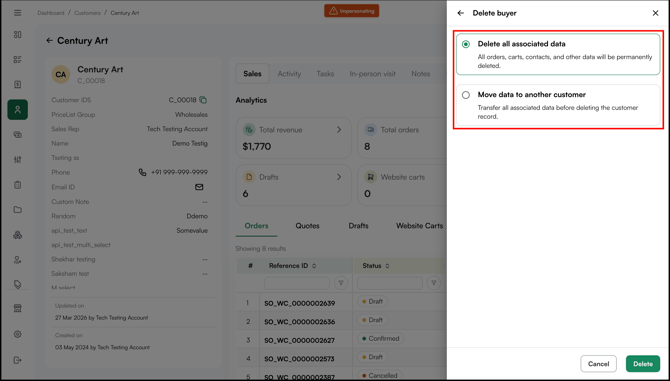
Task: Open order SO_WC_0000002573
Action: (300, 359)
